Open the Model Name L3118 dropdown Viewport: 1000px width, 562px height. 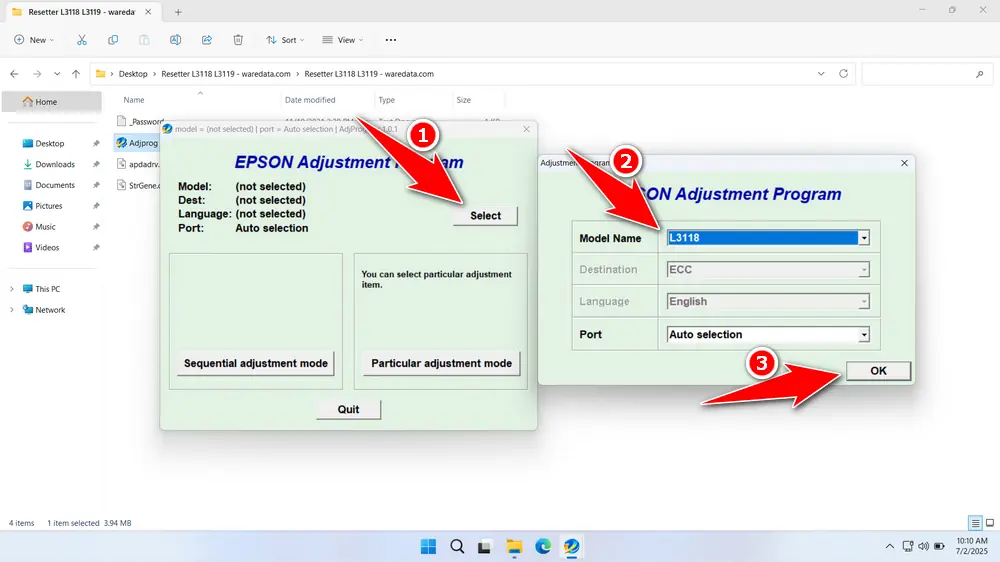[864, 238]
